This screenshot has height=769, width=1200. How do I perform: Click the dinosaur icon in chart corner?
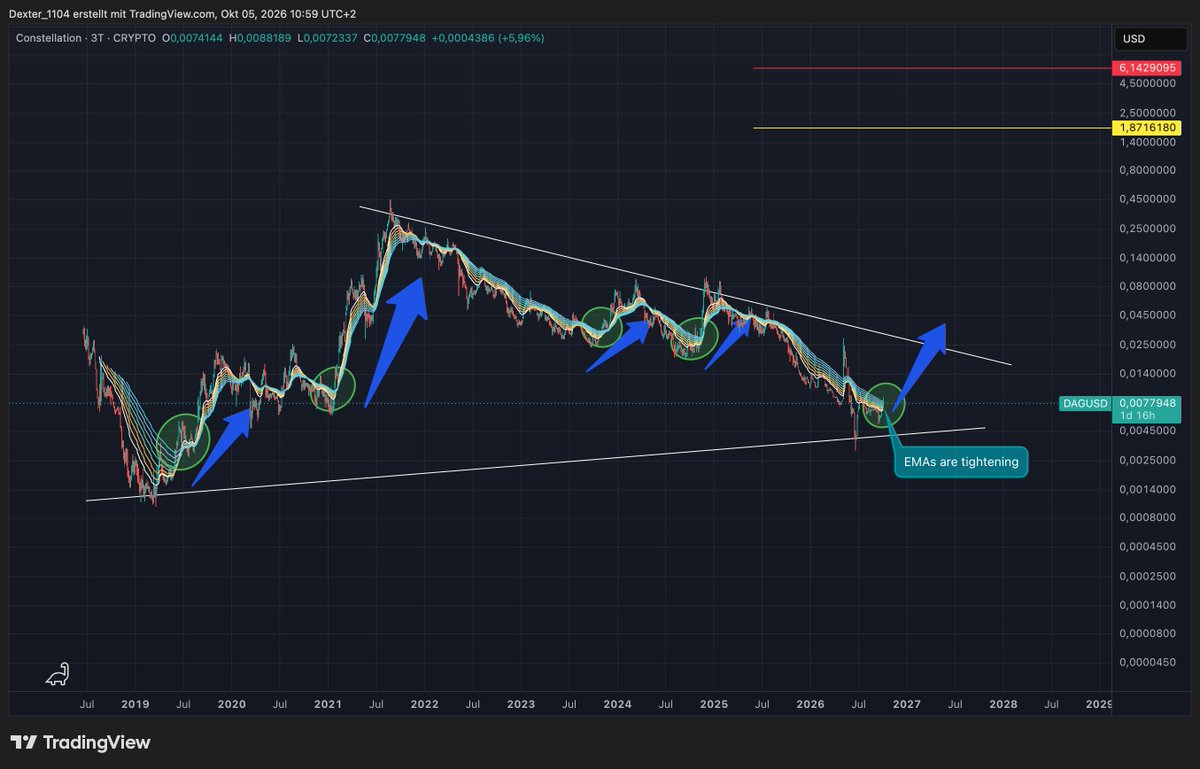(x=57, y=675)
